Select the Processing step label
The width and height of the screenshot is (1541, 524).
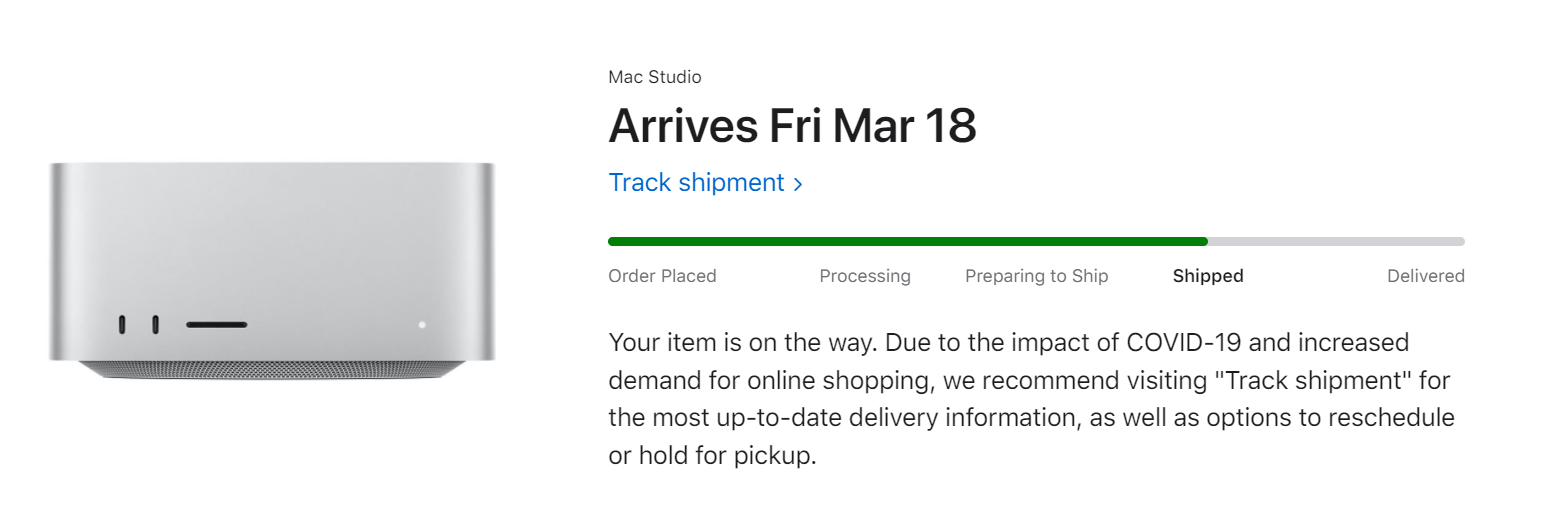pyautogui.click(x=865, y=276)
